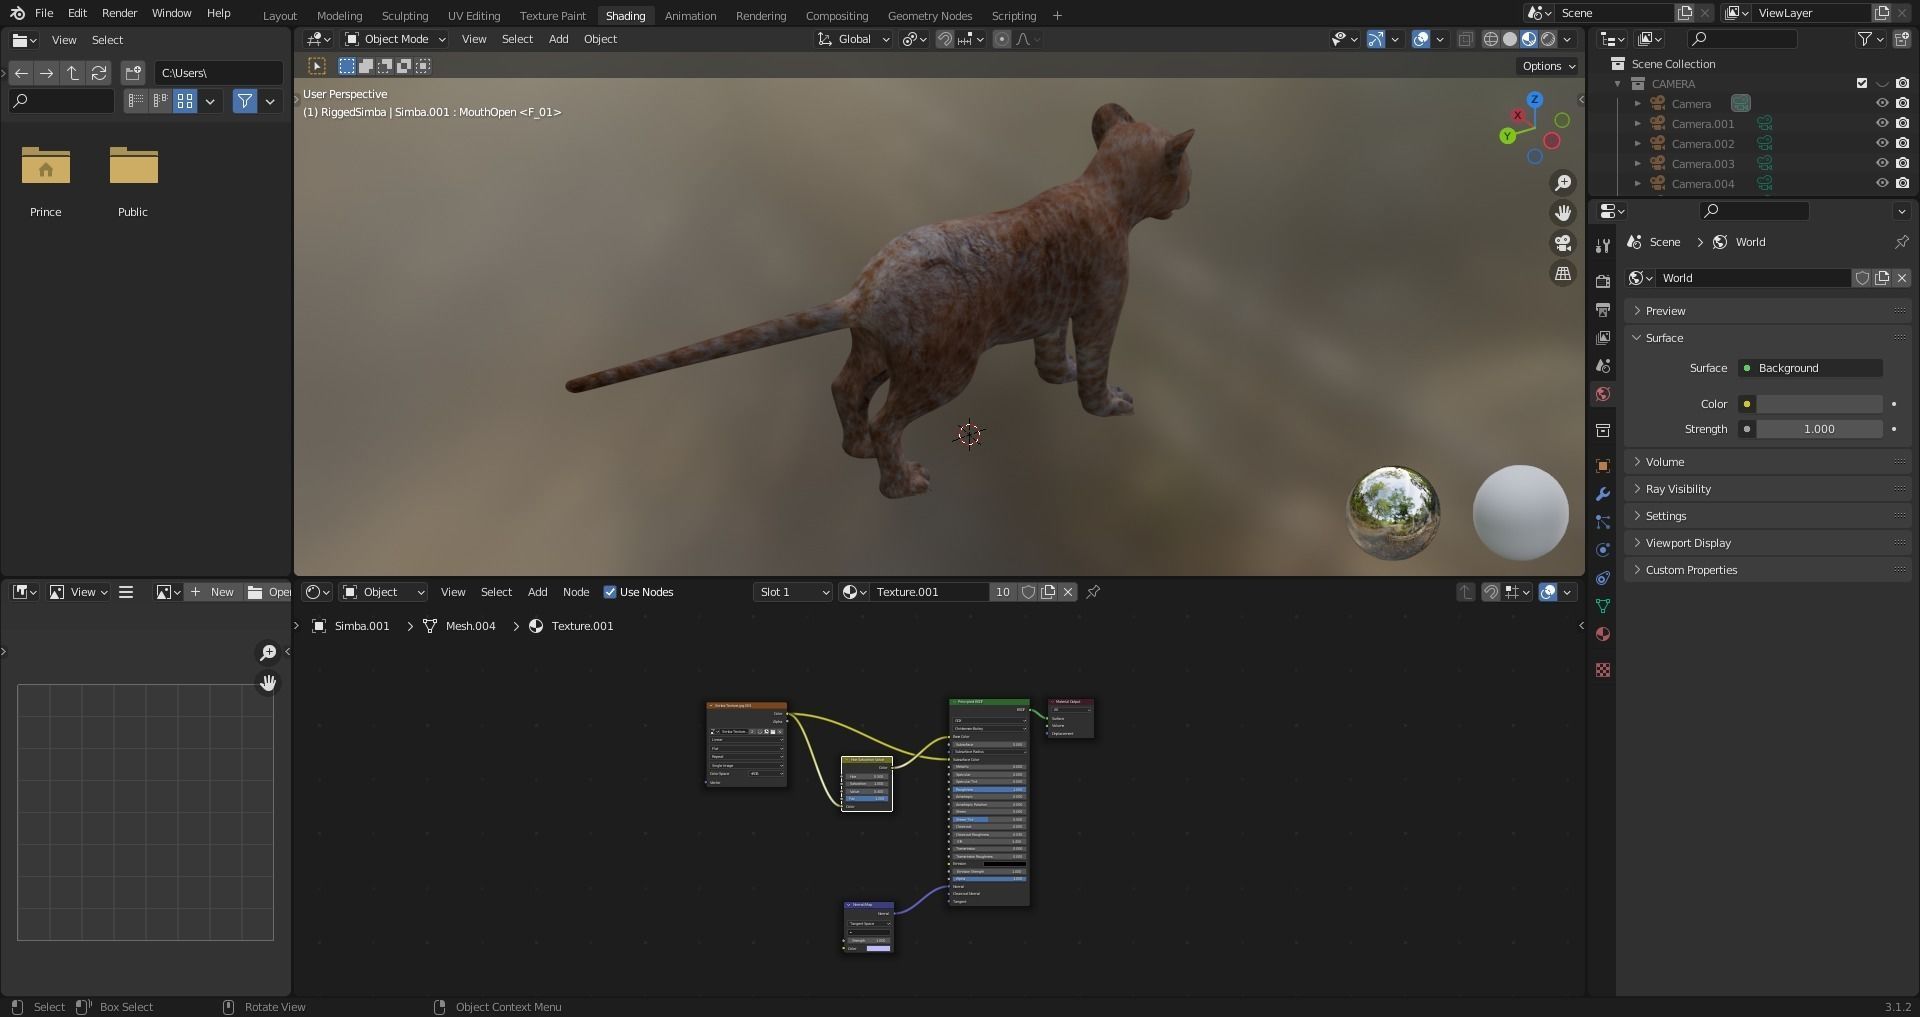Toggle file browser filter button
This screenshot has width=1920, height=1017.
(245, 101)
